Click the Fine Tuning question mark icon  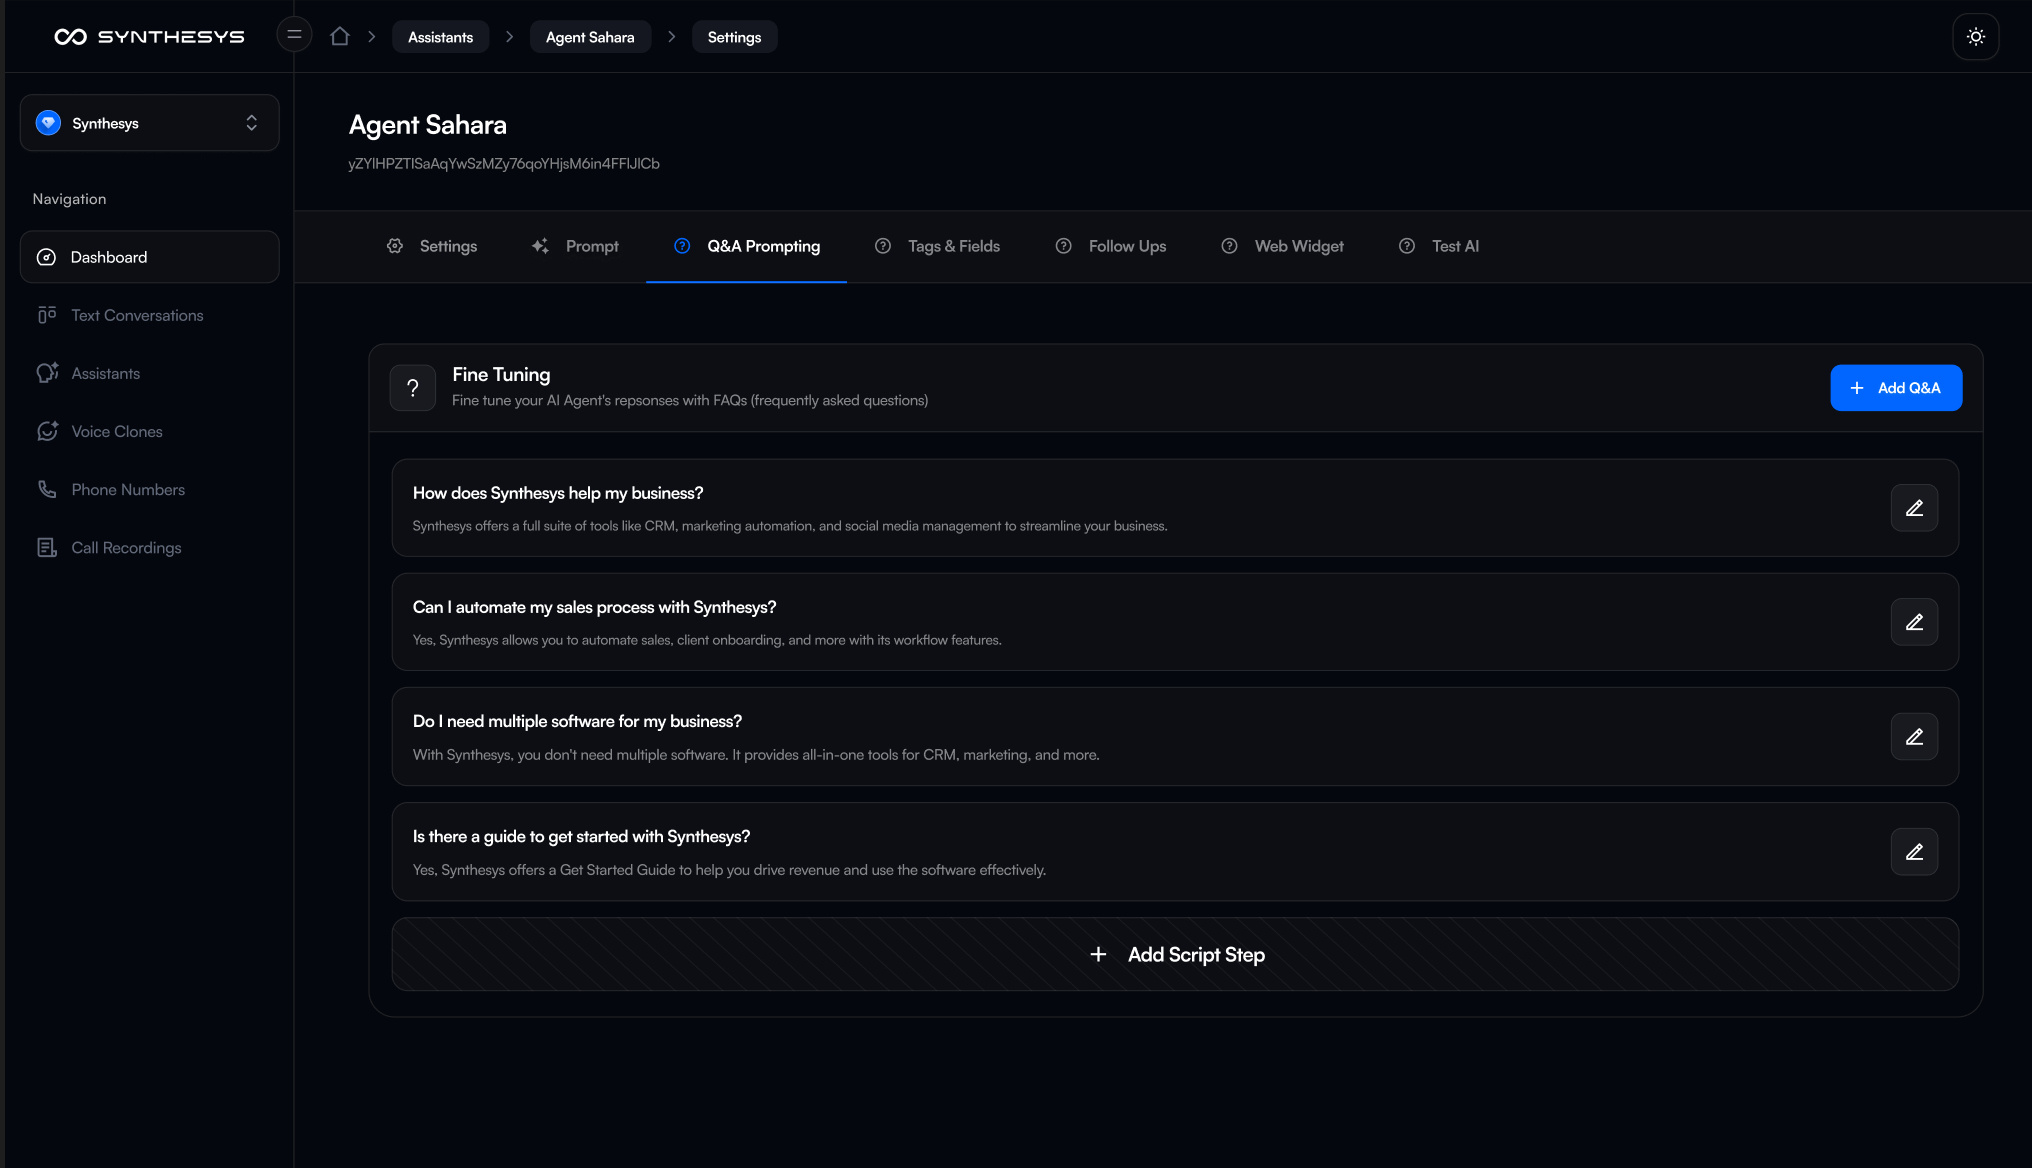[x=413, y=388]
